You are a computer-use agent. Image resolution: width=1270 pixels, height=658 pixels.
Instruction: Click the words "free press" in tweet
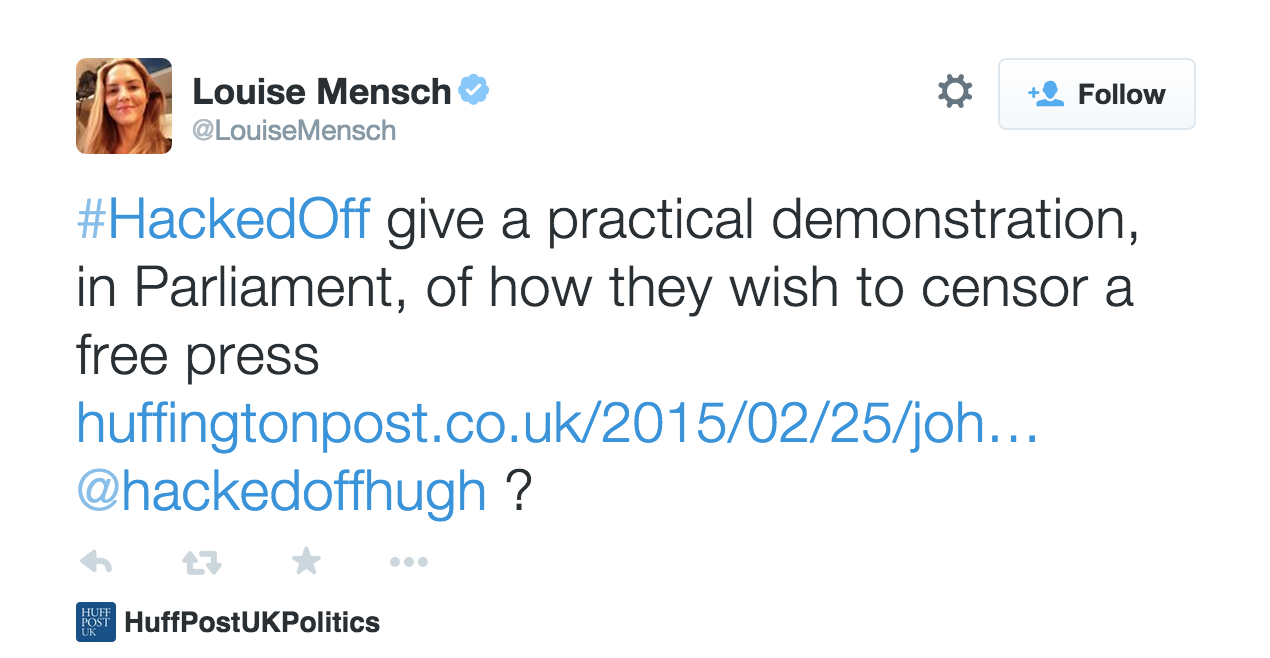(x=197, y=357)
